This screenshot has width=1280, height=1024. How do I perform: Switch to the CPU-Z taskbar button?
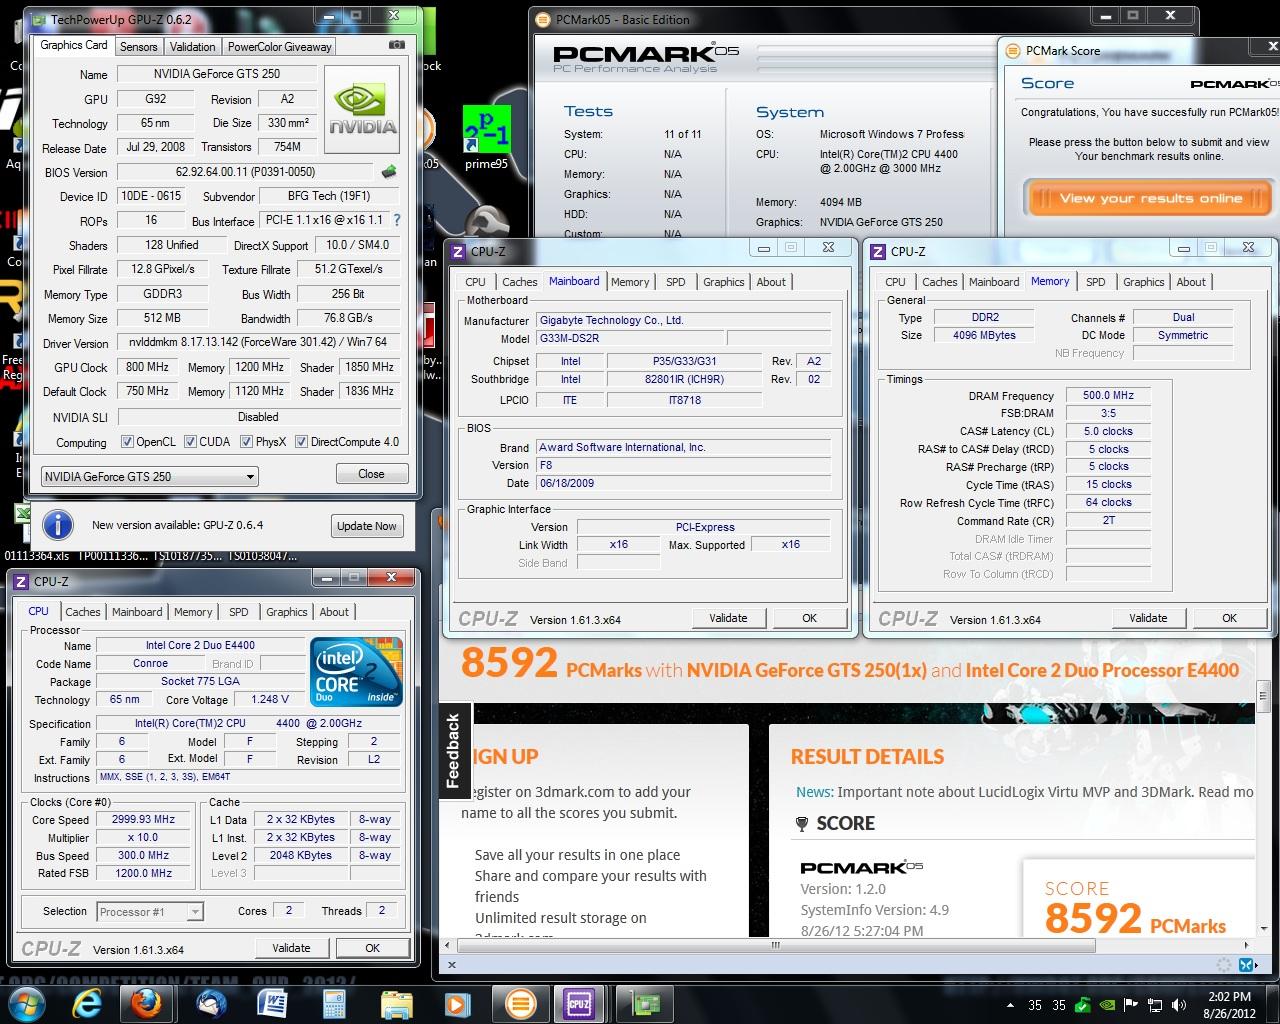click(580, 1002)
